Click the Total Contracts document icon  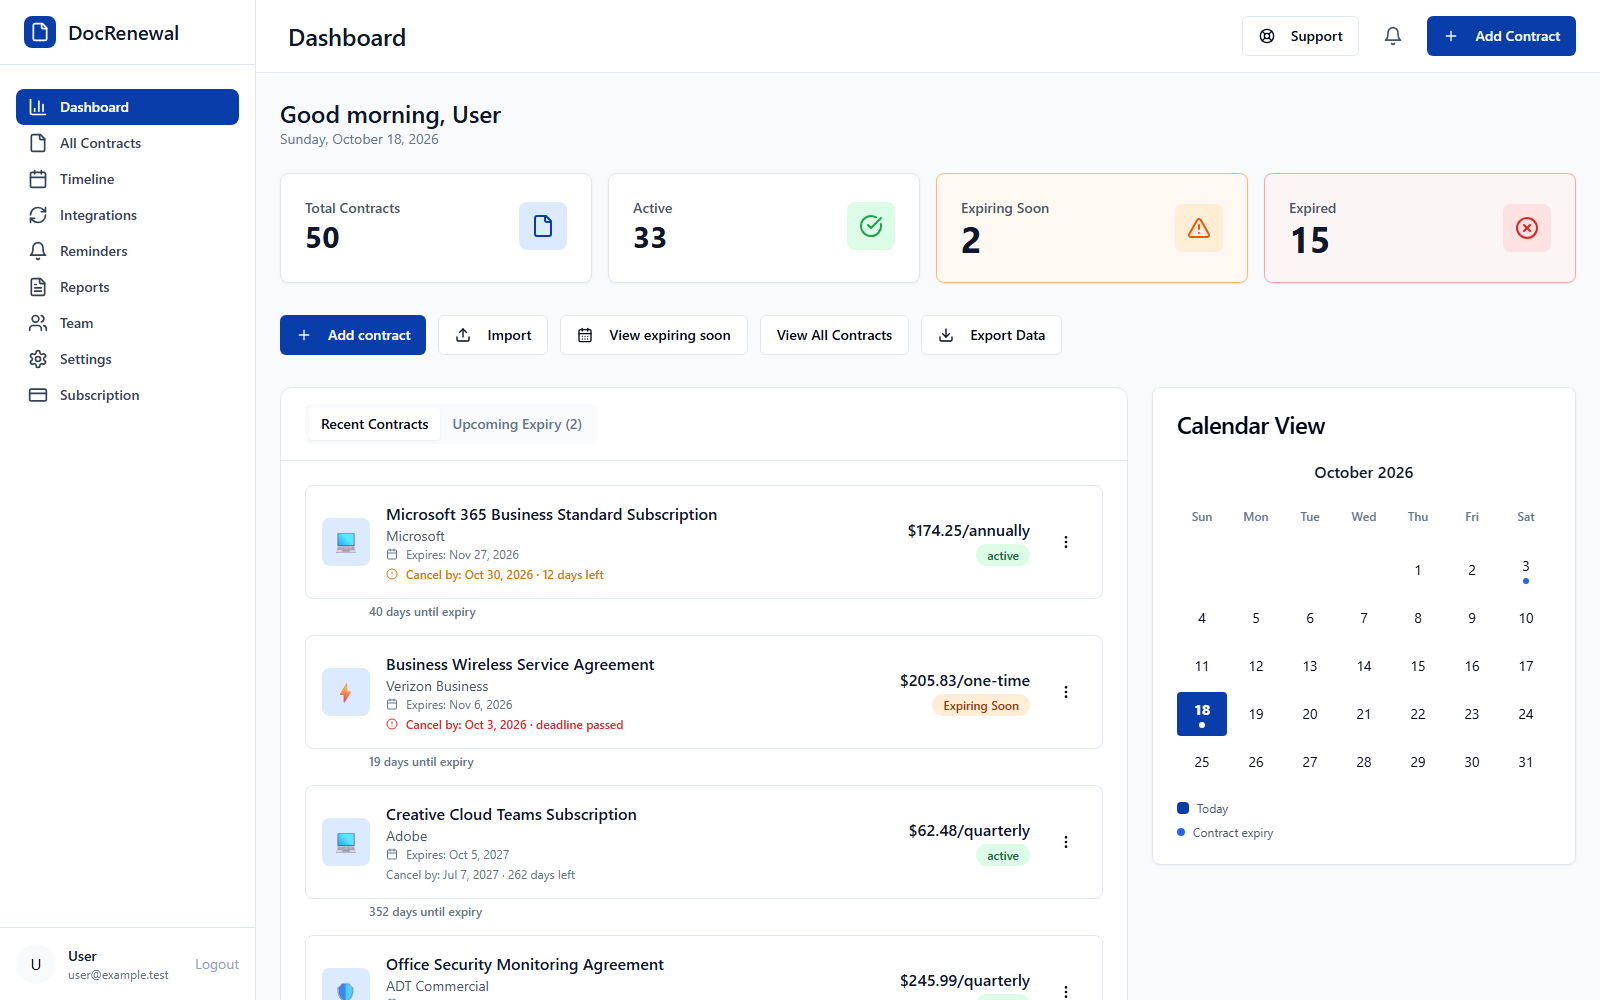[x=543, y=226]
